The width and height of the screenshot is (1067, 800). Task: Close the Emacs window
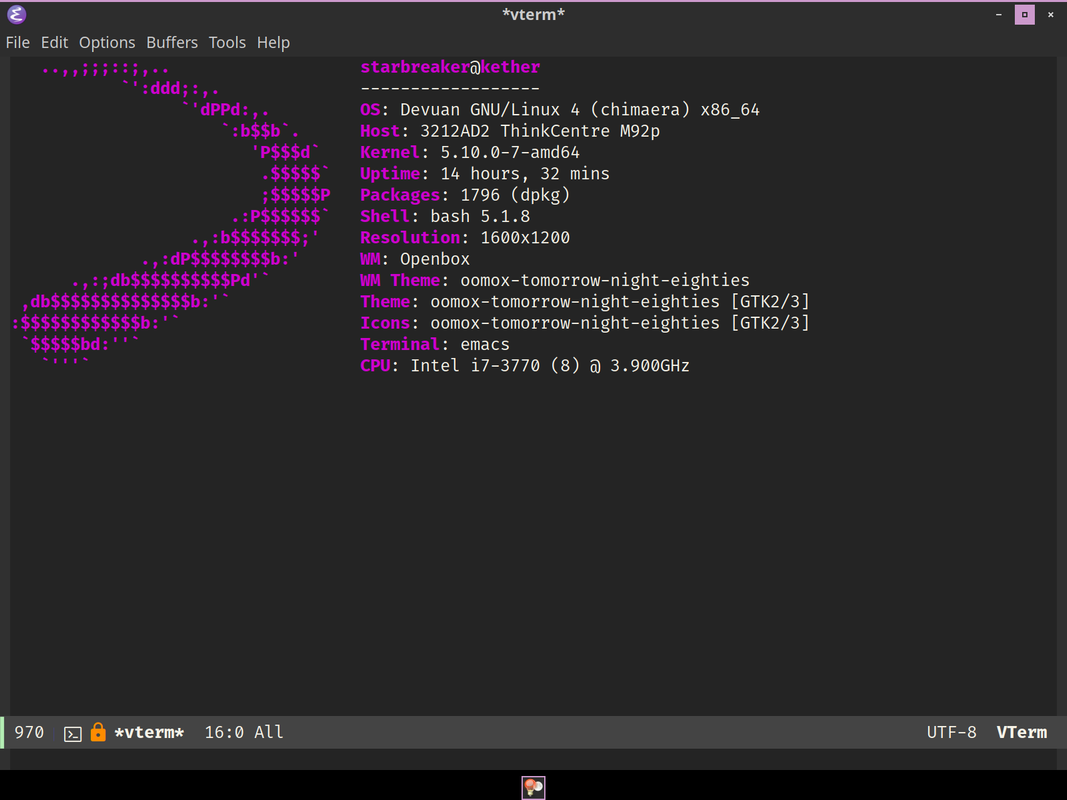tap(1051, 14)
